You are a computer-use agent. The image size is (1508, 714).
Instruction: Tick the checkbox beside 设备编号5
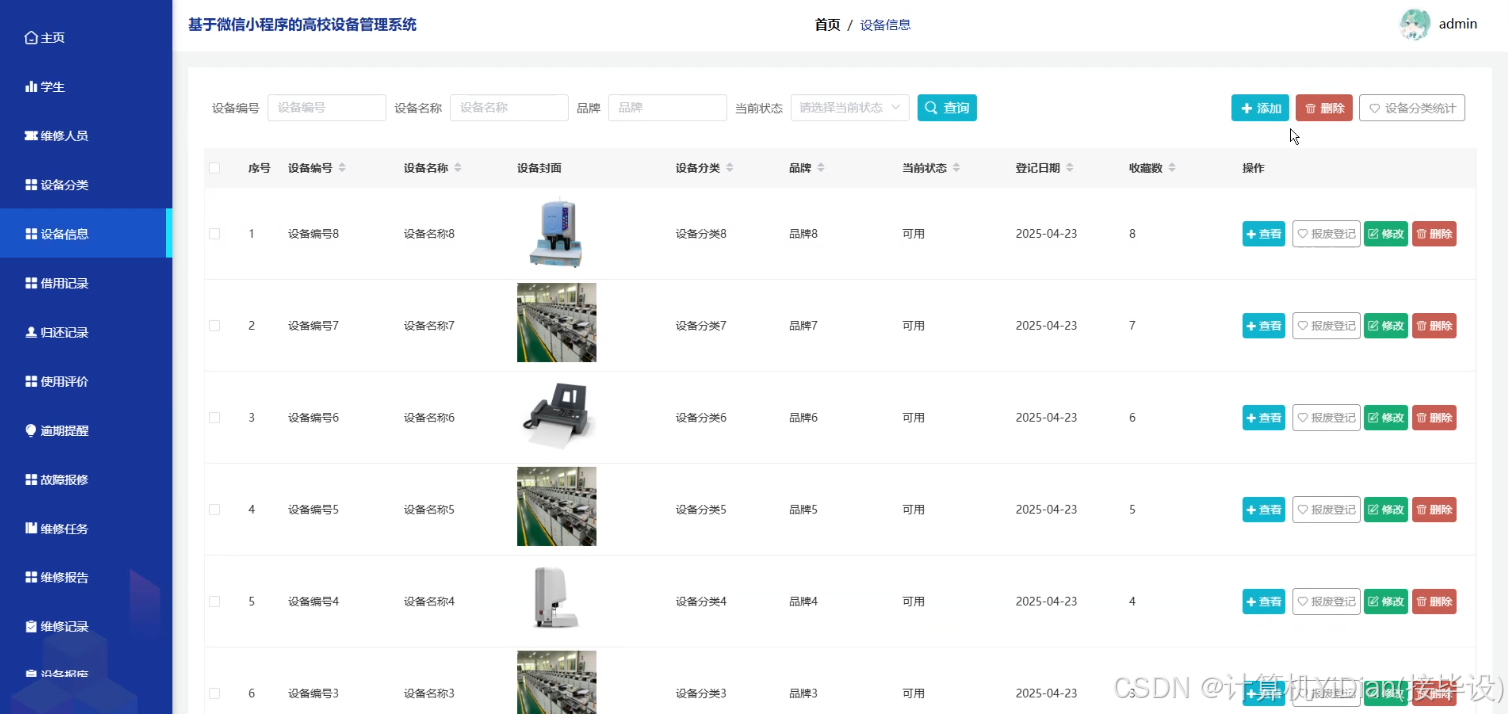tap(214, 509)
